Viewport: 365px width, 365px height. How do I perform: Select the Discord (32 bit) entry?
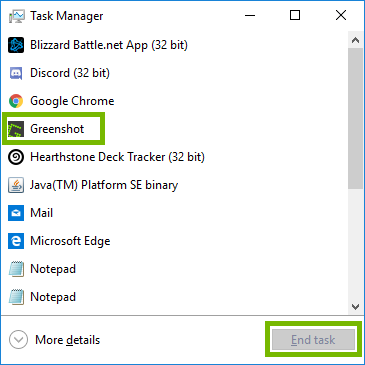click(174, 73)
